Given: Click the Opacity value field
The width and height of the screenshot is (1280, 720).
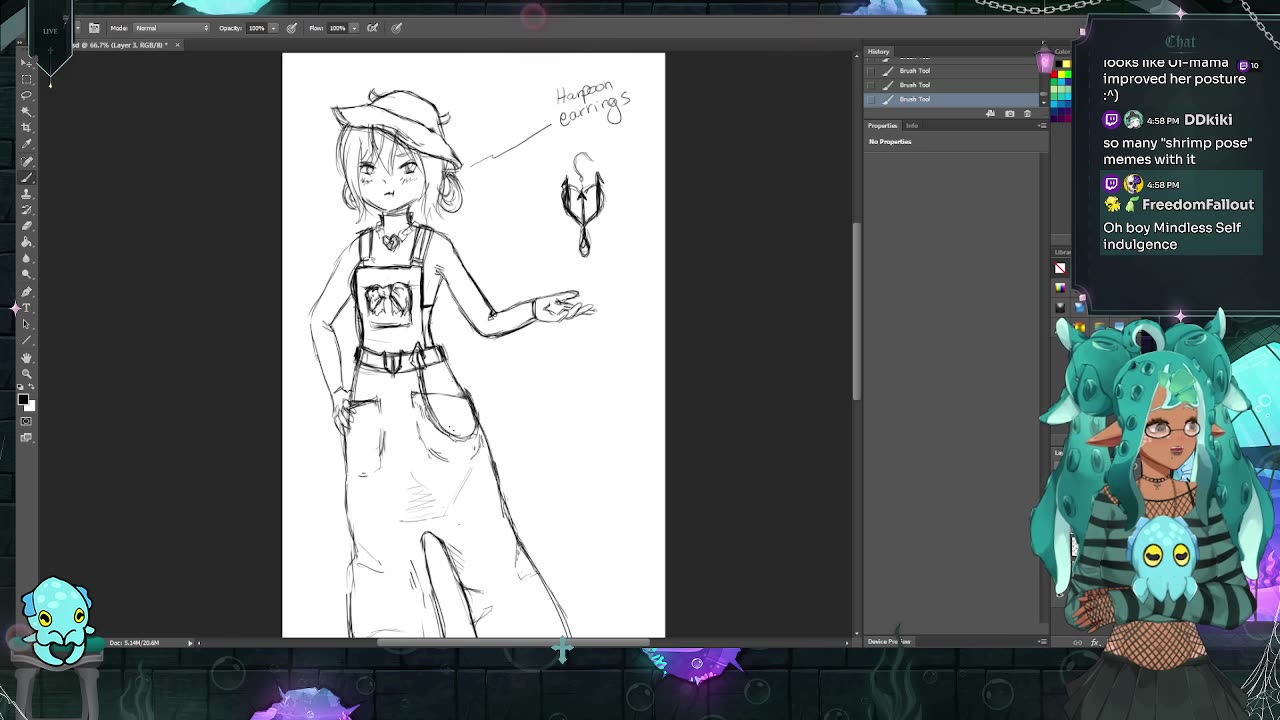Looking at the screenshot, I should (x=257, y=28).
